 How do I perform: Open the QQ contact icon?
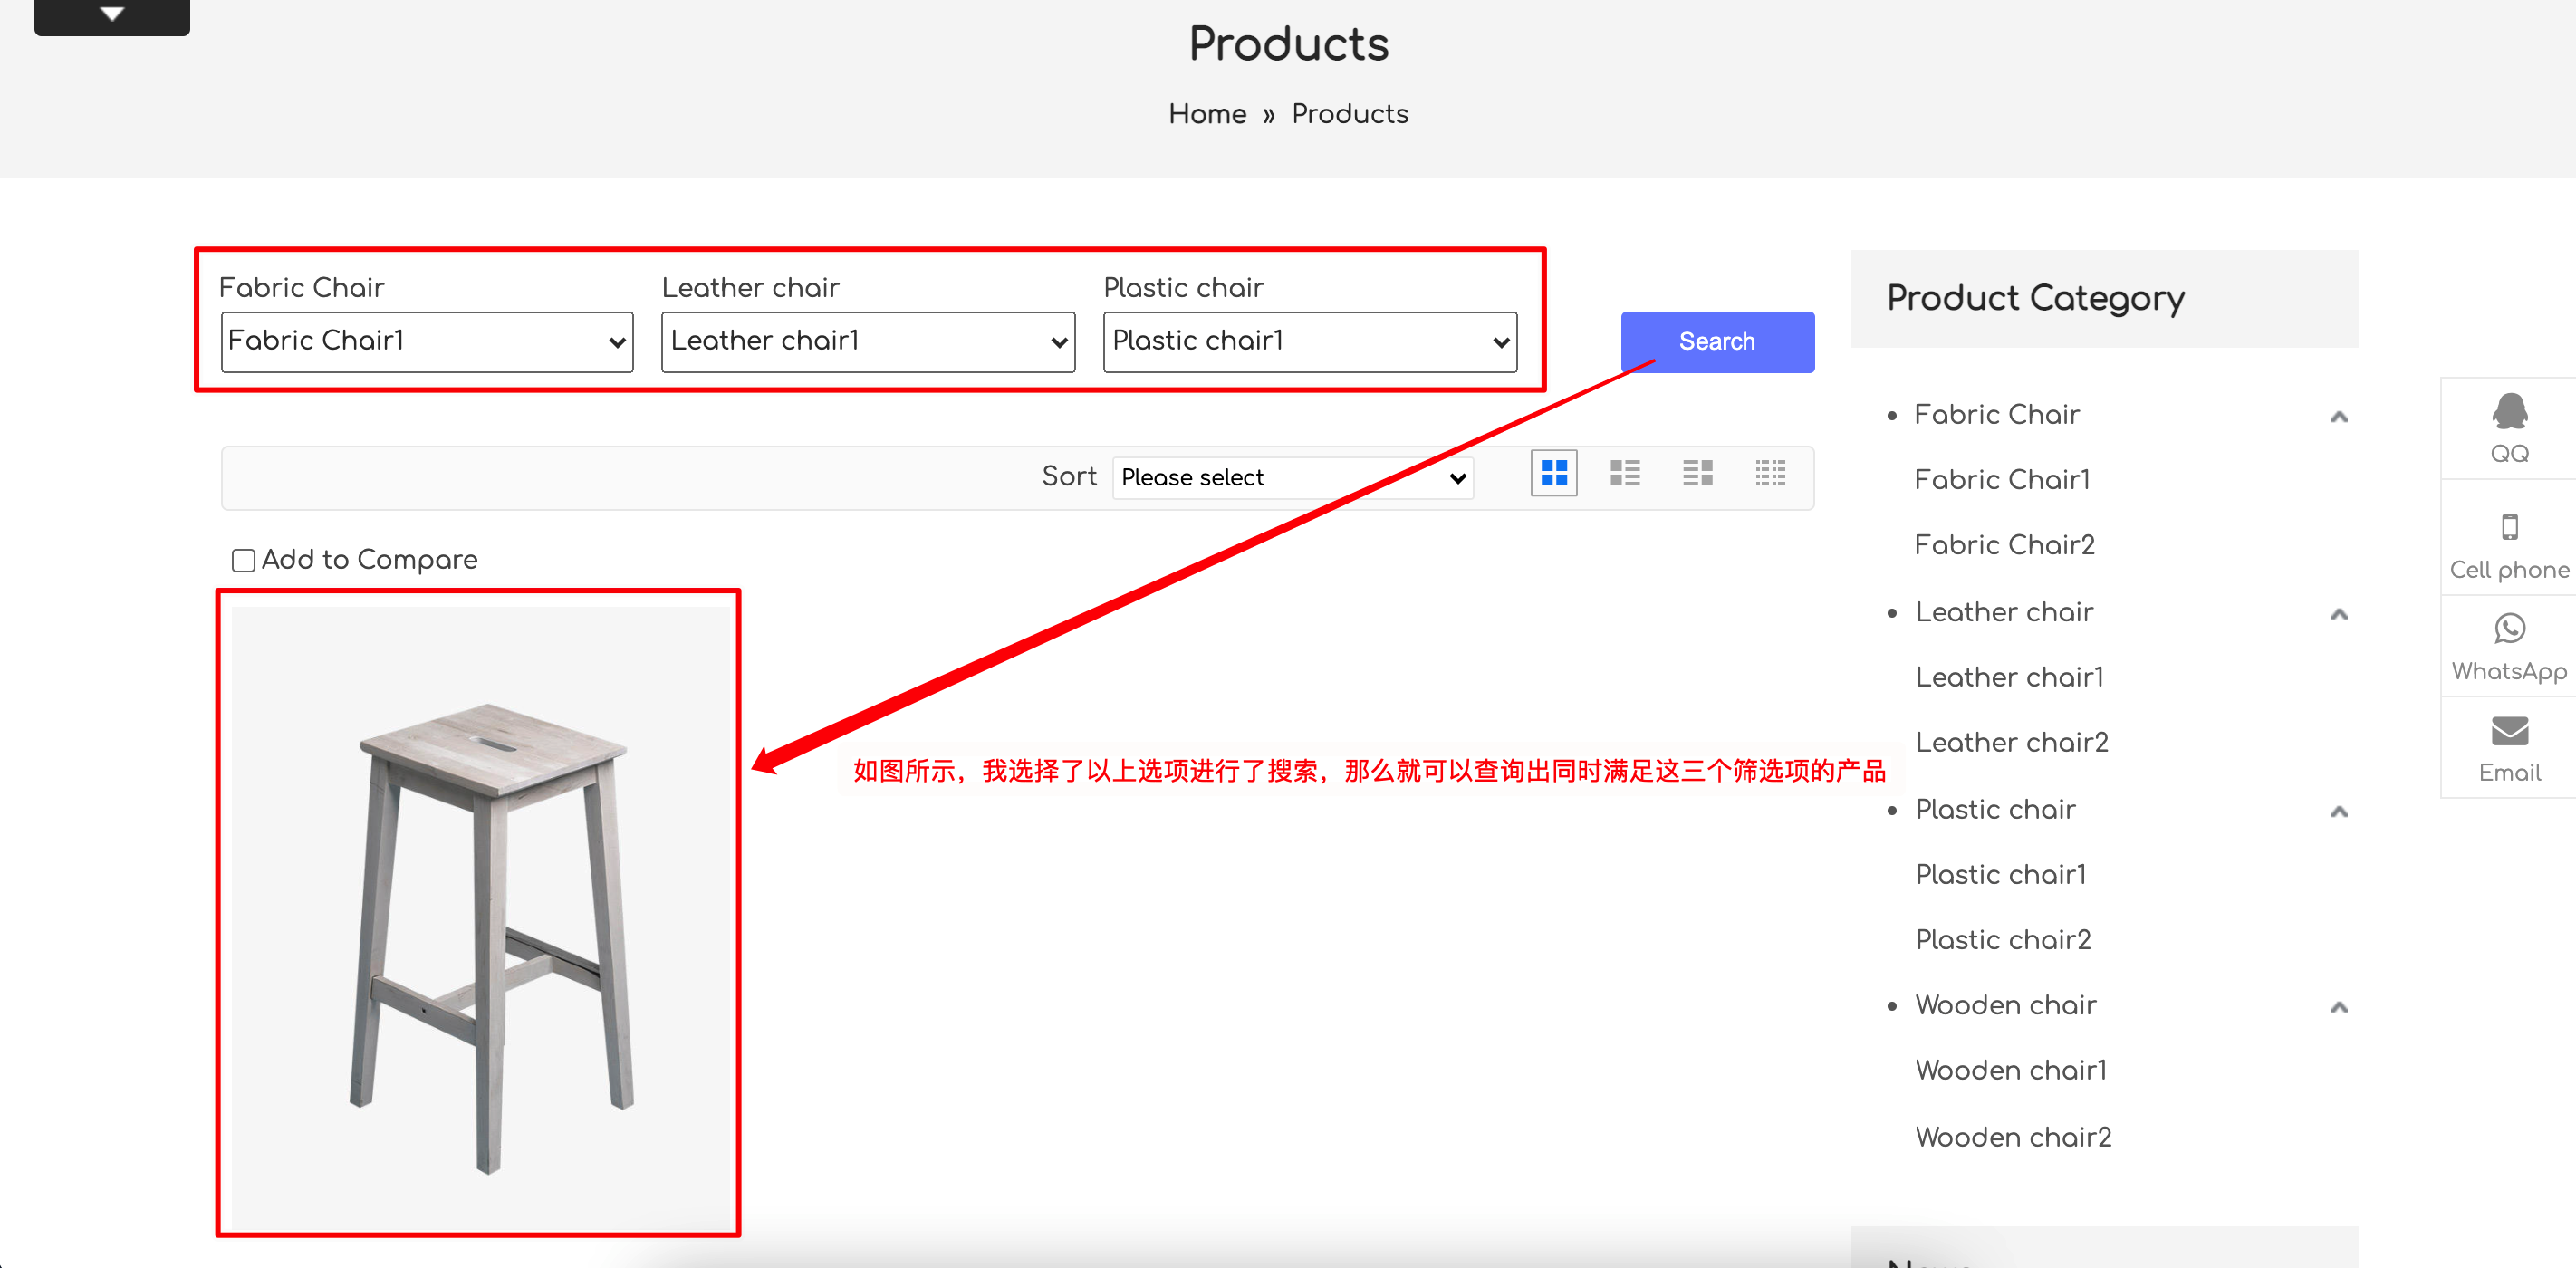tap(2508, 412)
